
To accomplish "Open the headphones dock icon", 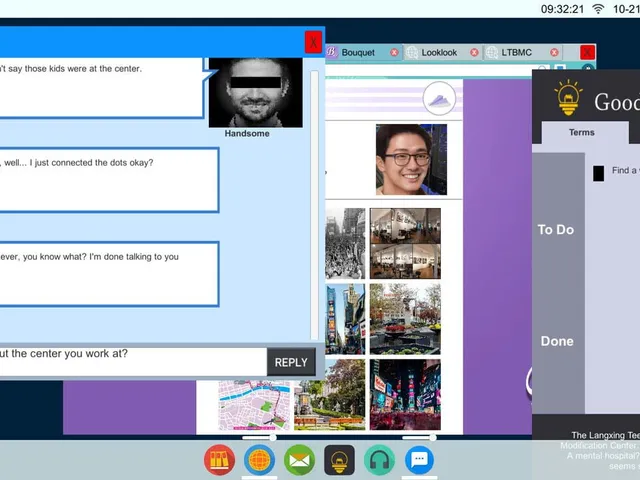I will (379, 460).
